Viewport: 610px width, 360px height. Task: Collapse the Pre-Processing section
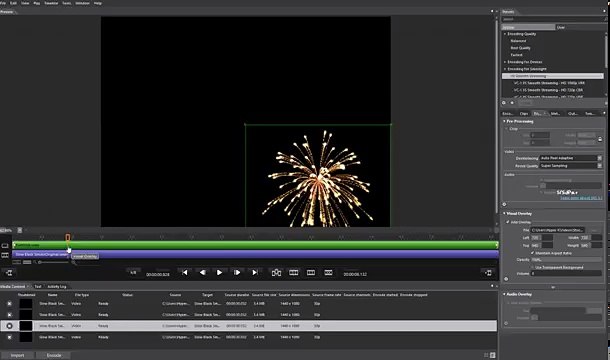pos(505,121)
